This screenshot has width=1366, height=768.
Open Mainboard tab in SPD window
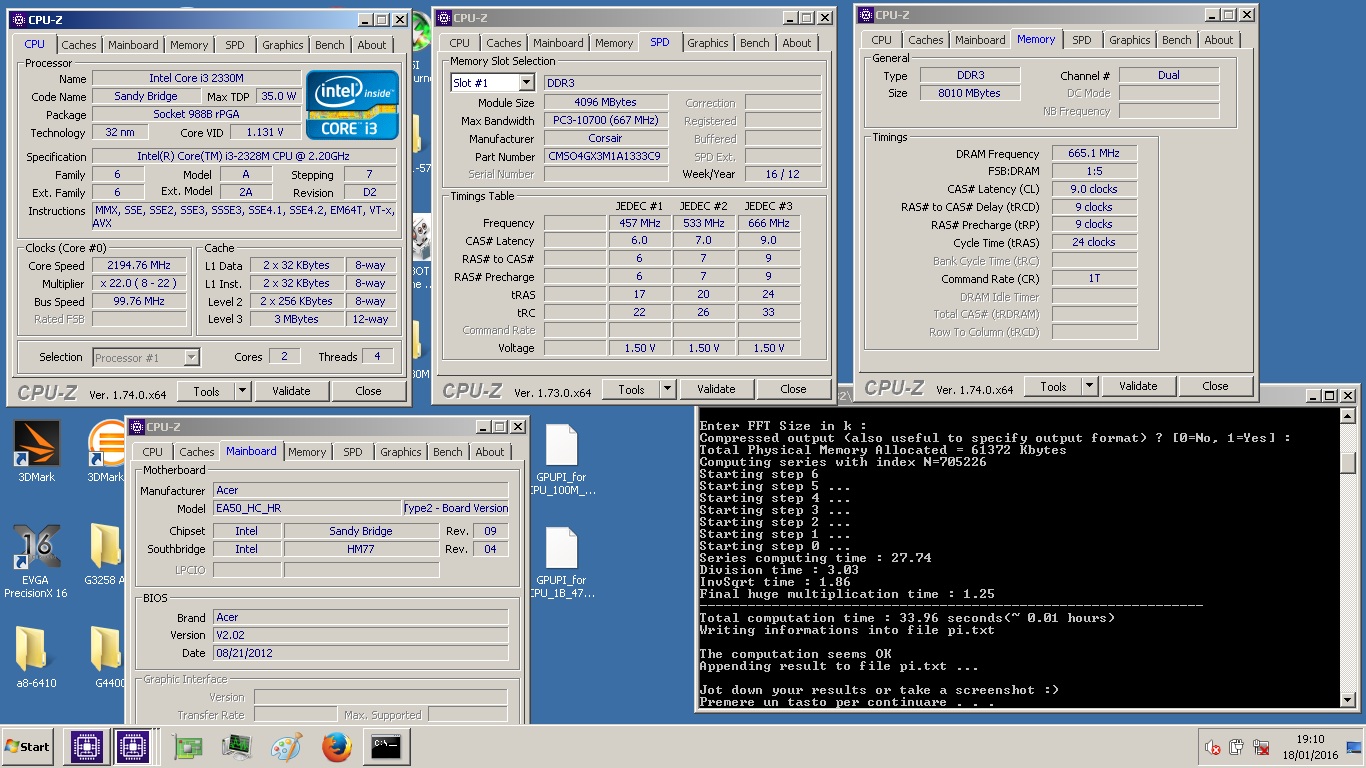pos(558,43)
